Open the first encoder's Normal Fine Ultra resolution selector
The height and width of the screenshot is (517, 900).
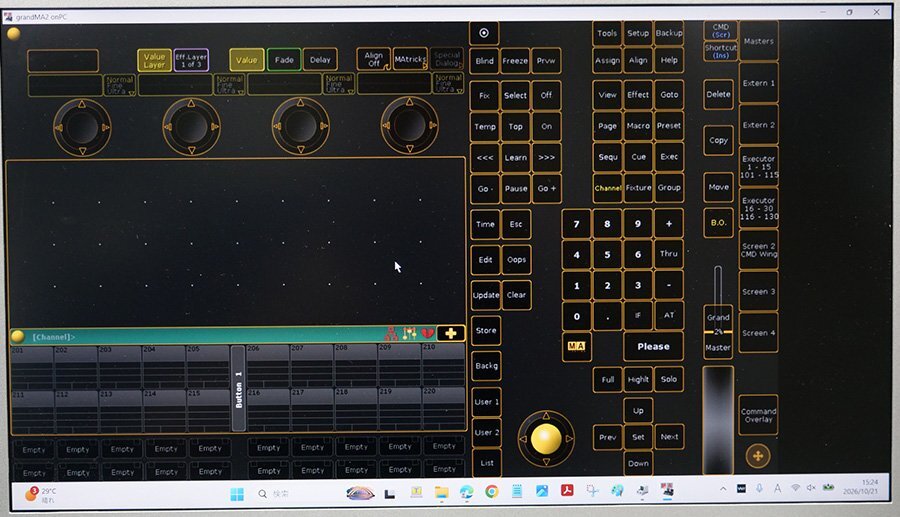pyautogui.click(x=119, y=85)
